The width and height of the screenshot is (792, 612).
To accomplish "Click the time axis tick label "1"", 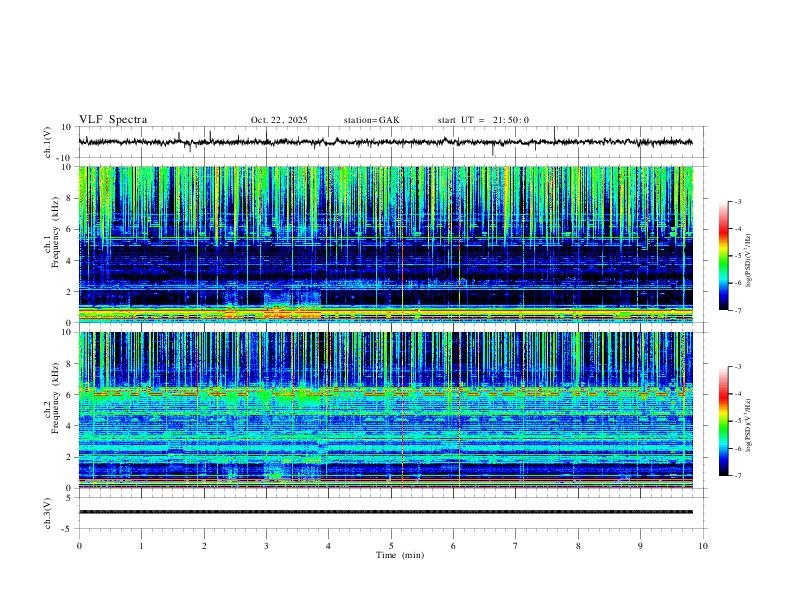I will click(141, 546).
